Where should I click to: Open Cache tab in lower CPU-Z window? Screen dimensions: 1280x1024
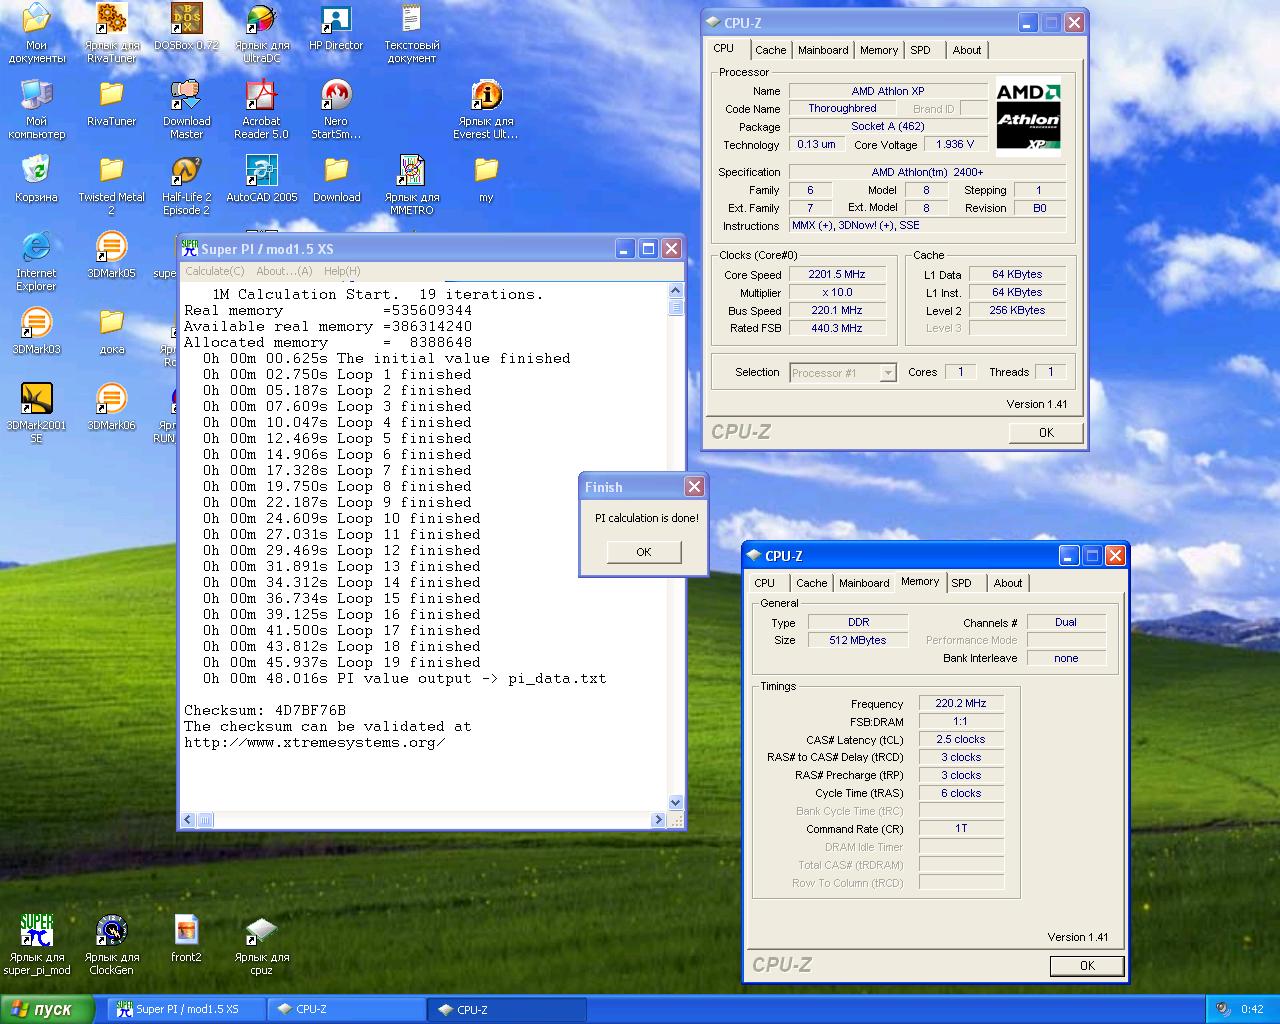tap(812, 583)
